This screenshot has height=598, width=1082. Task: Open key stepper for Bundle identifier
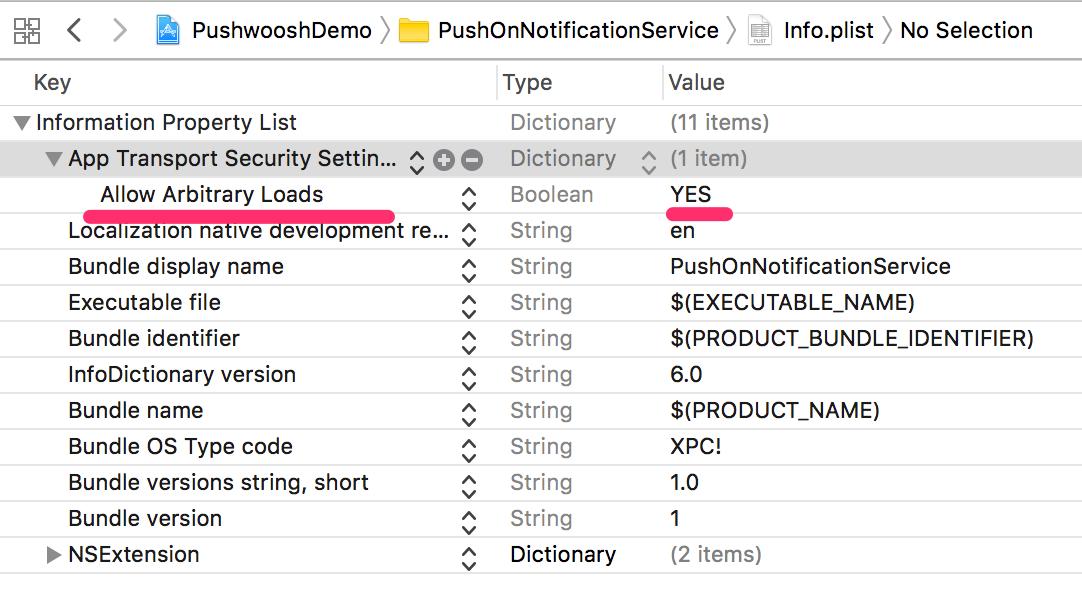coord(469,342)
